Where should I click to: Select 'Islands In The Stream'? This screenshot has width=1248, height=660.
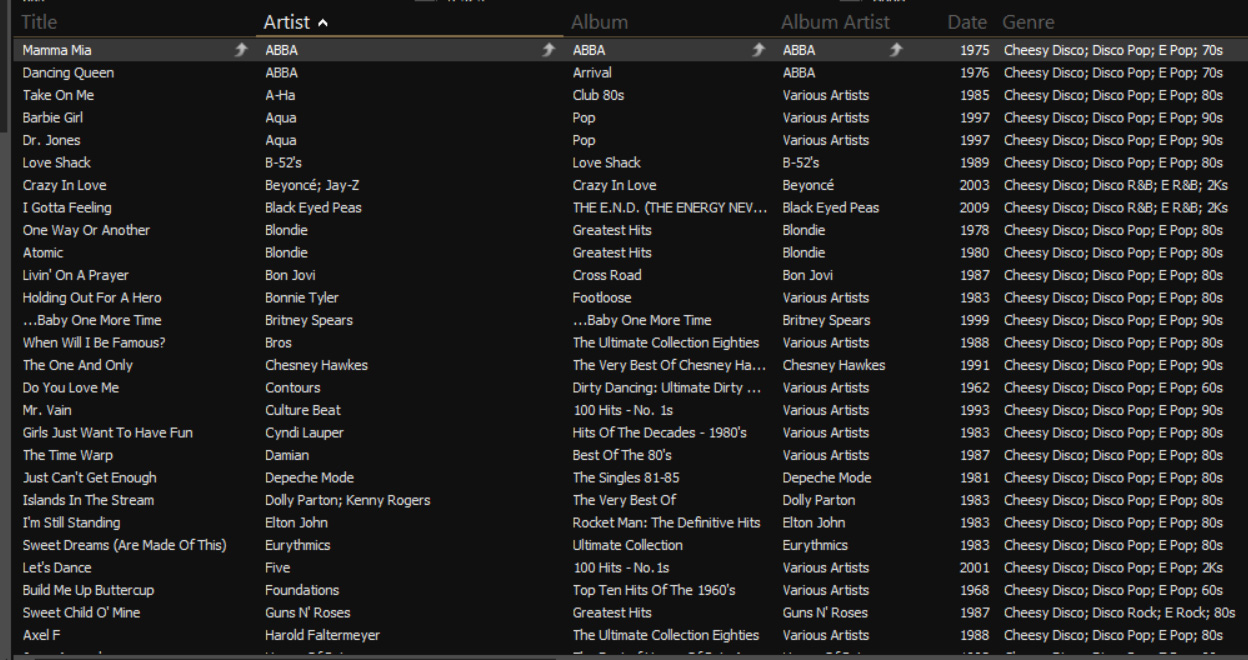pos(88,500)
